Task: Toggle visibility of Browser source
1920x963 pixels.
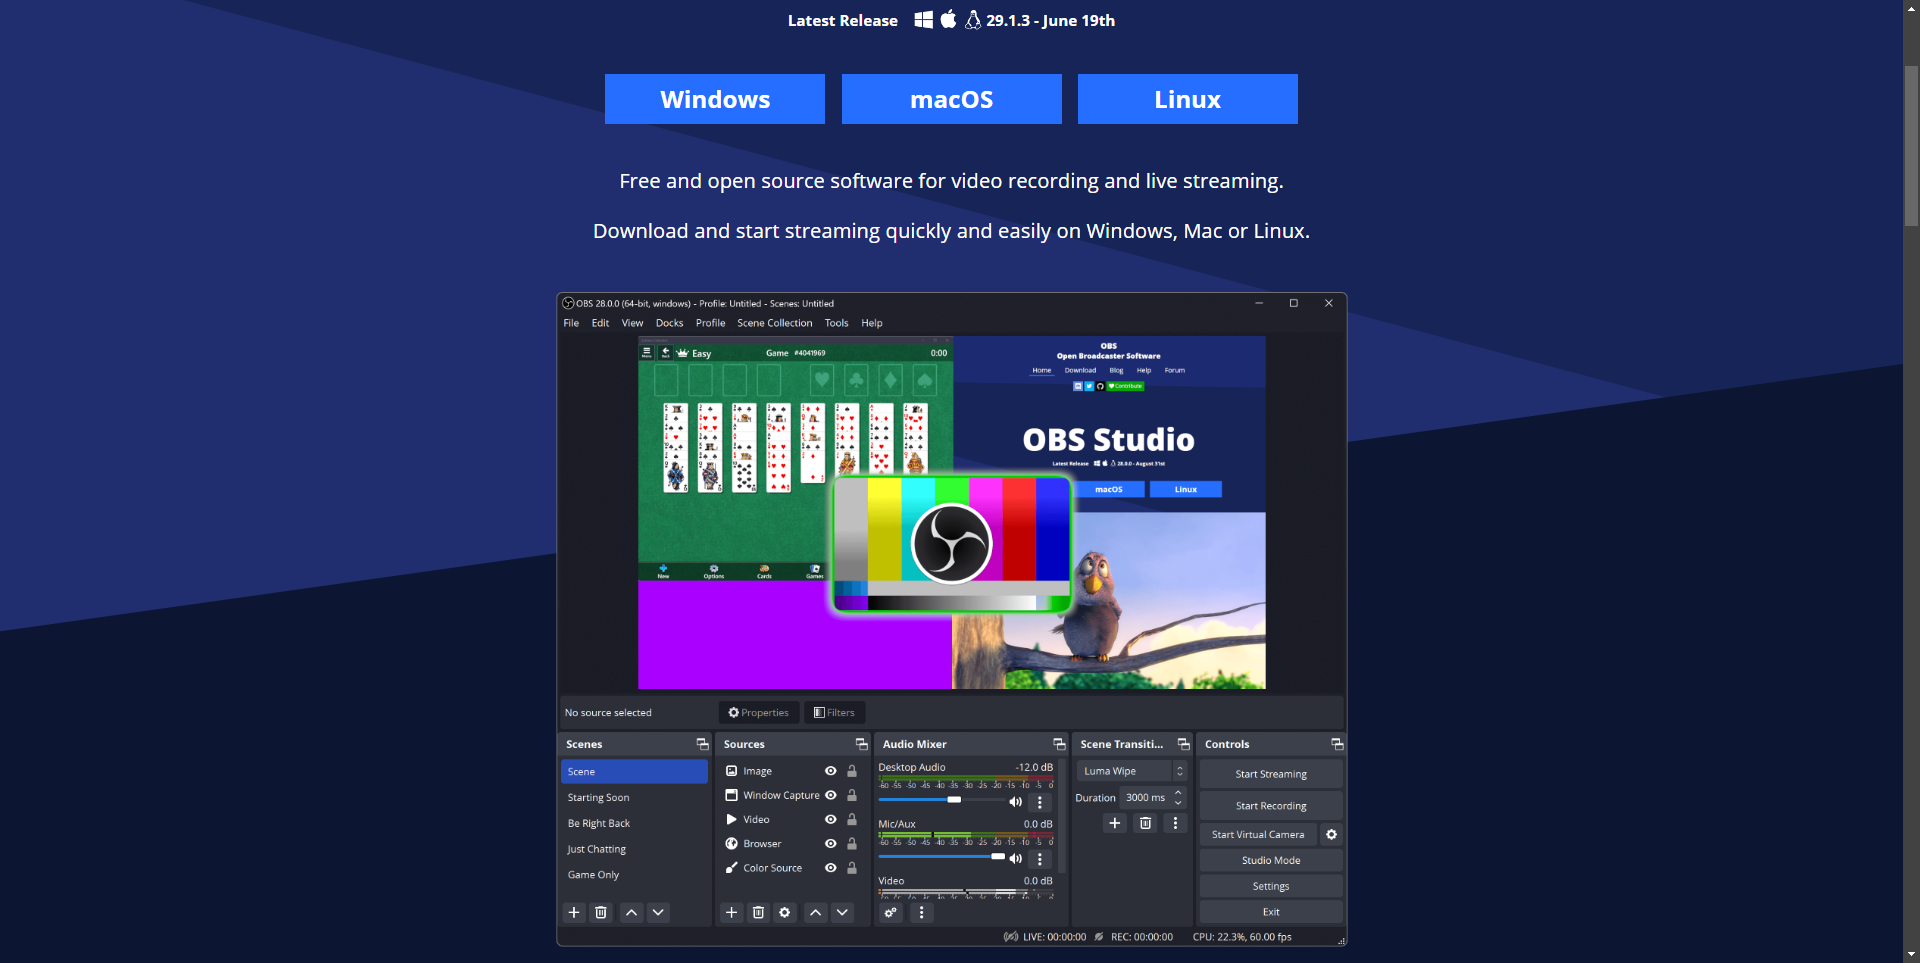Action: [x=830, y=843]
